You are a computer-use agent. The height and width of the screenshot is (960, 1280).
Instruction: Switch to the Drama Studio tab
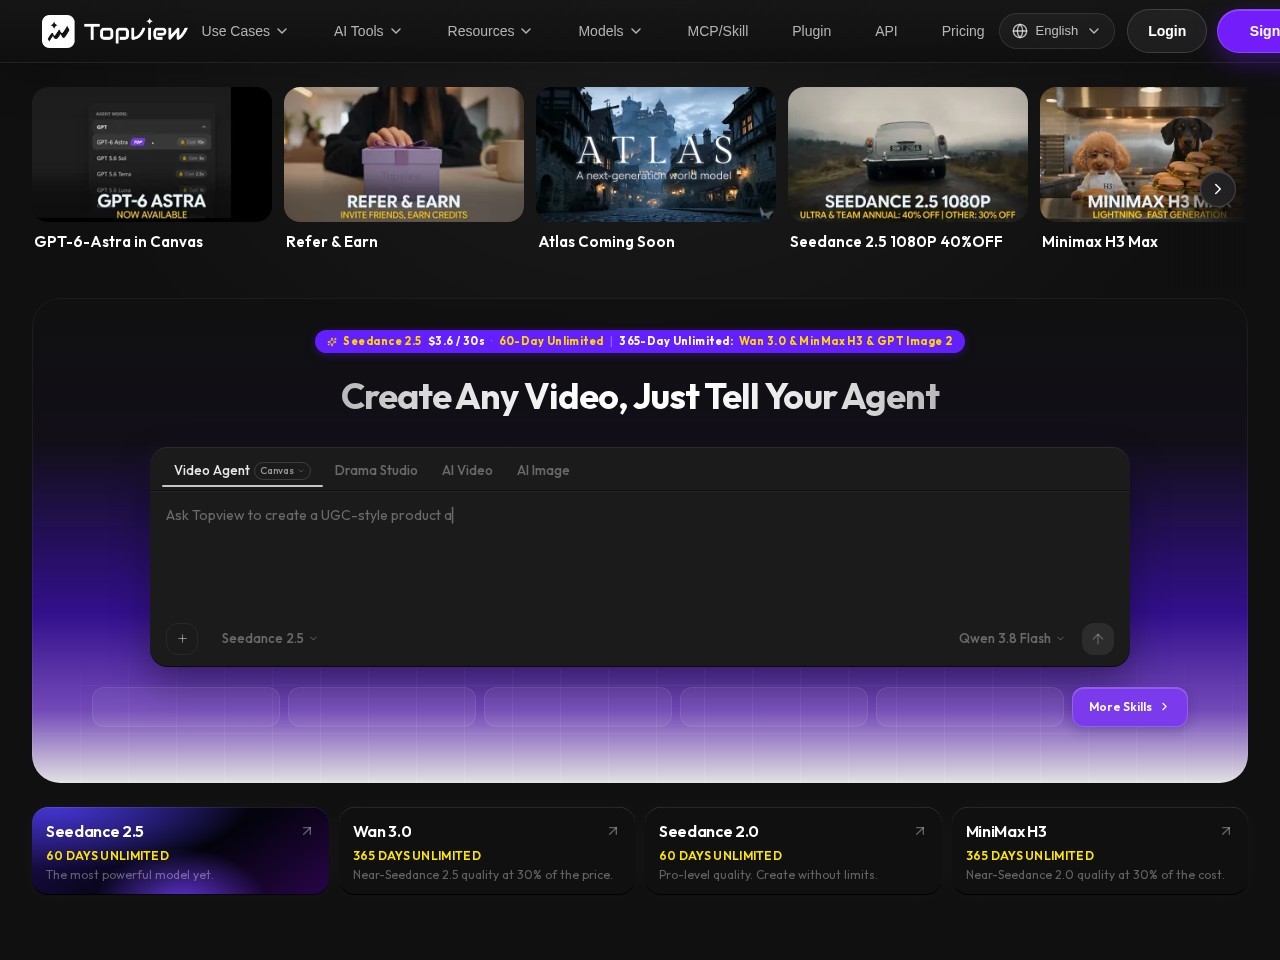coord(376,470)
